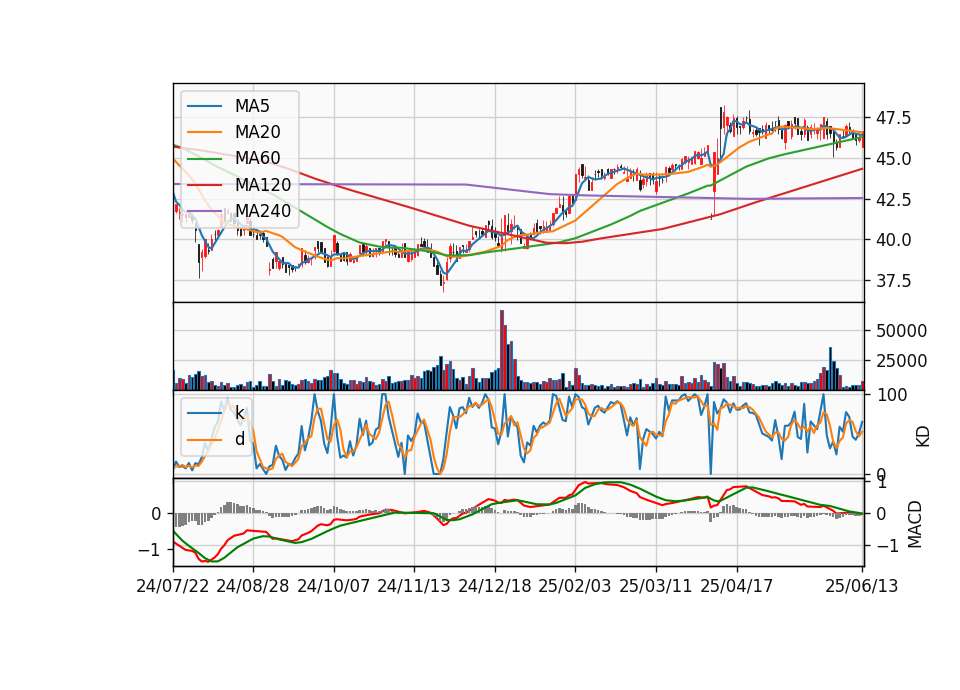The width and height of the screenshot is (960, 690).
Task: Click the 24/12/18 date axis label
Action: point(495,586)
